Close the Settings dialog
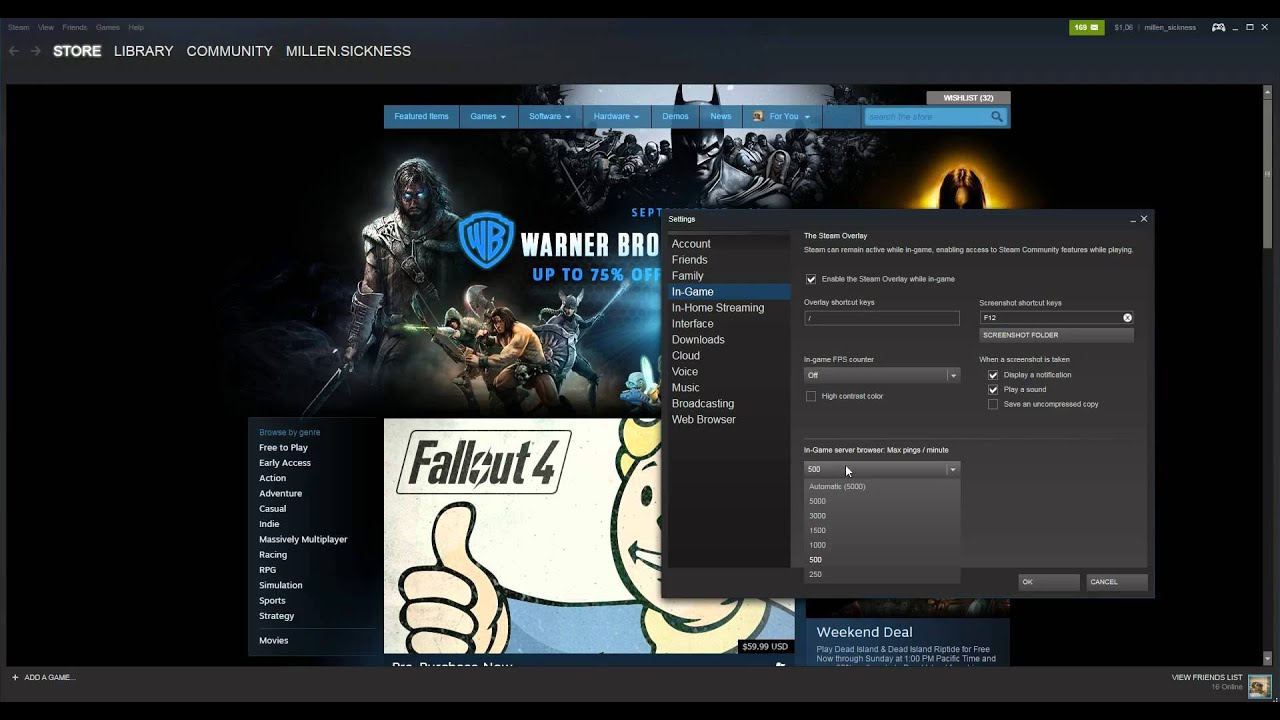 coord(1144,218)
